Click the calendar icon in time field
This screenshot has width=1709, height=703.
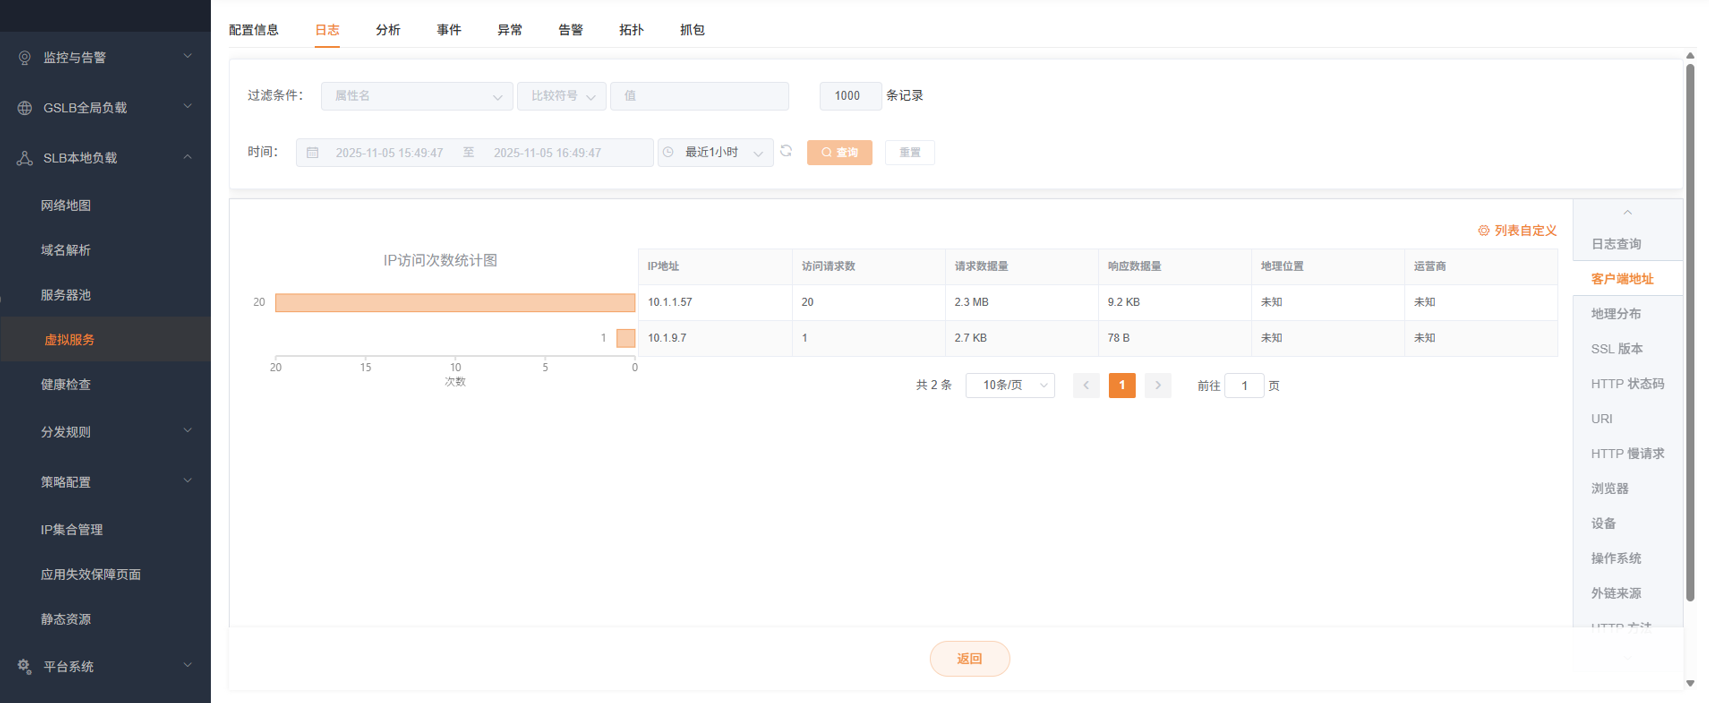point(313,153)
